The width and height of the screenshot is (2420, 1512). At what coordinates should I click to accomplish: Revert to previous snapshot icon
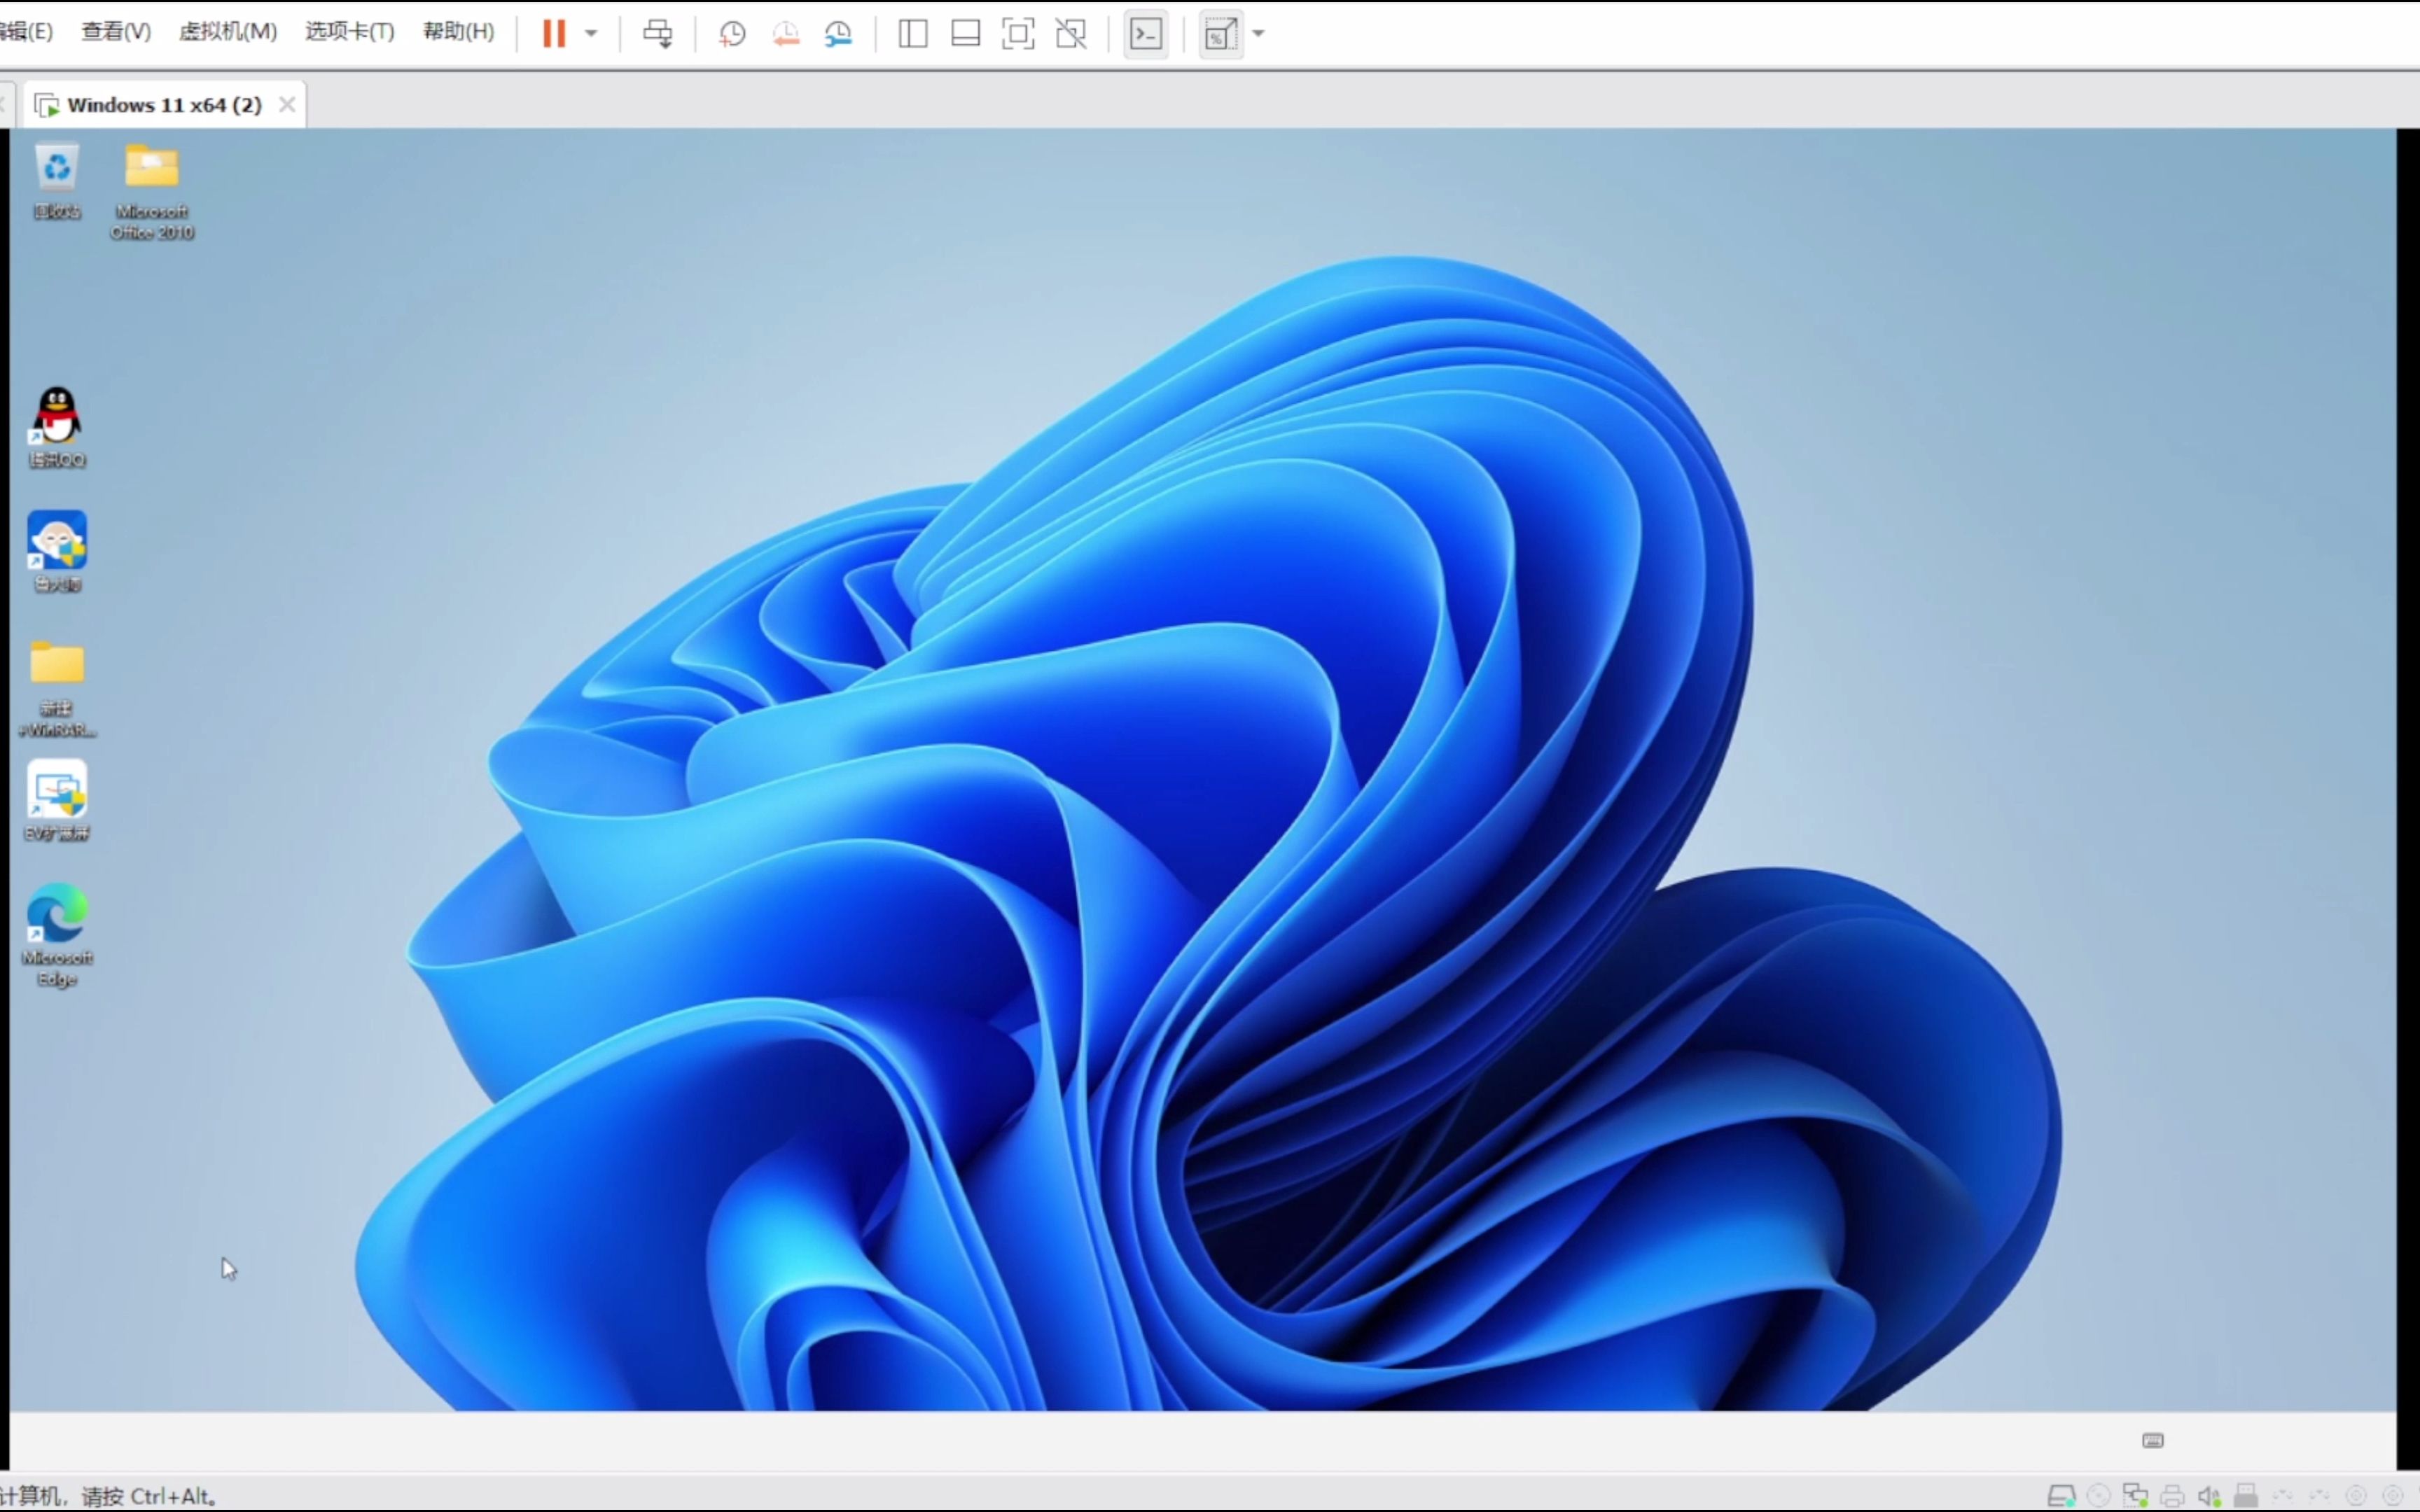coord(785,33)
